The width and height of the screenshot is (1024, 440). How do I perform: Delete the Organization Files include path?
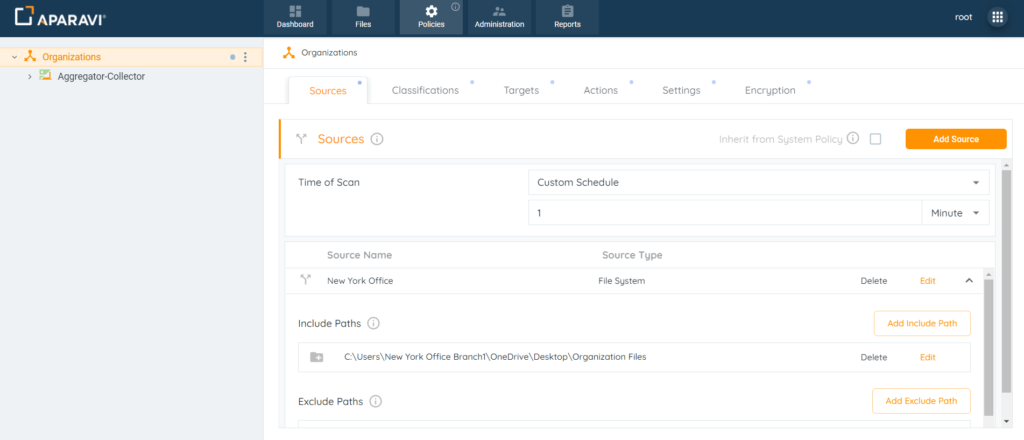(874, 357)
